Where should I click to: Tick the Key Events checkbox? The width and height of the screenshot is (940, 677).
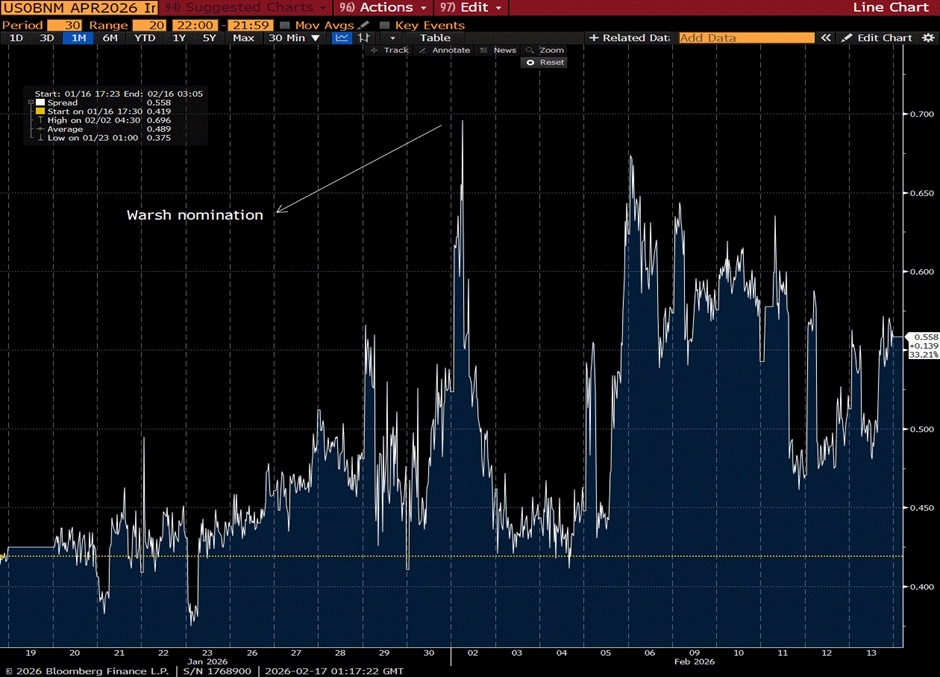pos(385,25)
